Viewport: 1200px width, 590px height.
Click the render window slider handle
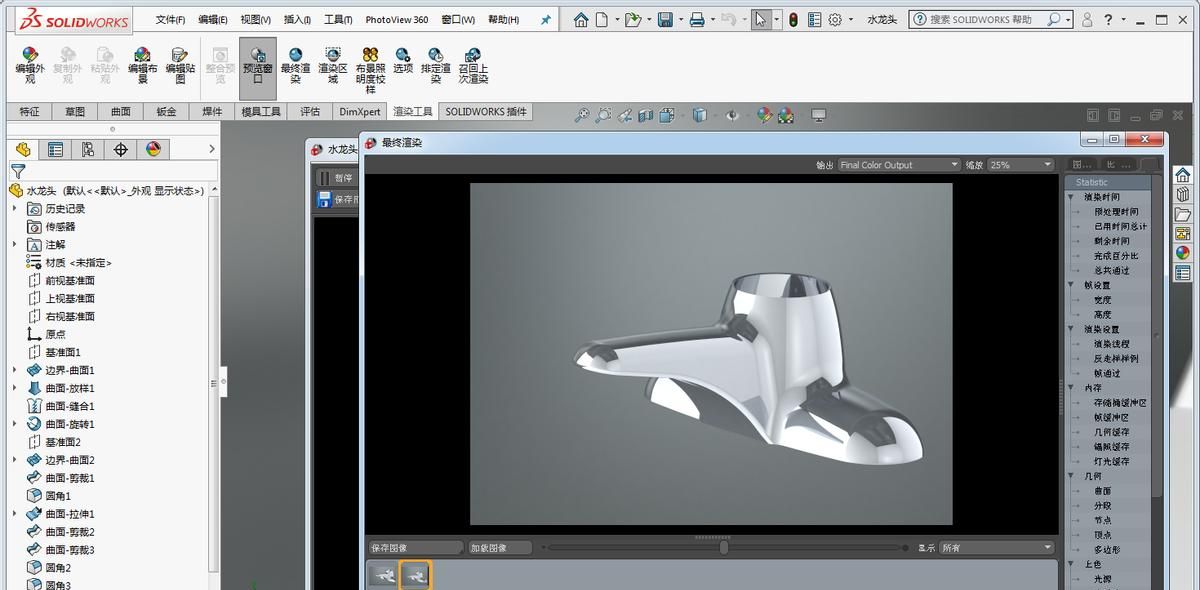(x=724, y=547)
